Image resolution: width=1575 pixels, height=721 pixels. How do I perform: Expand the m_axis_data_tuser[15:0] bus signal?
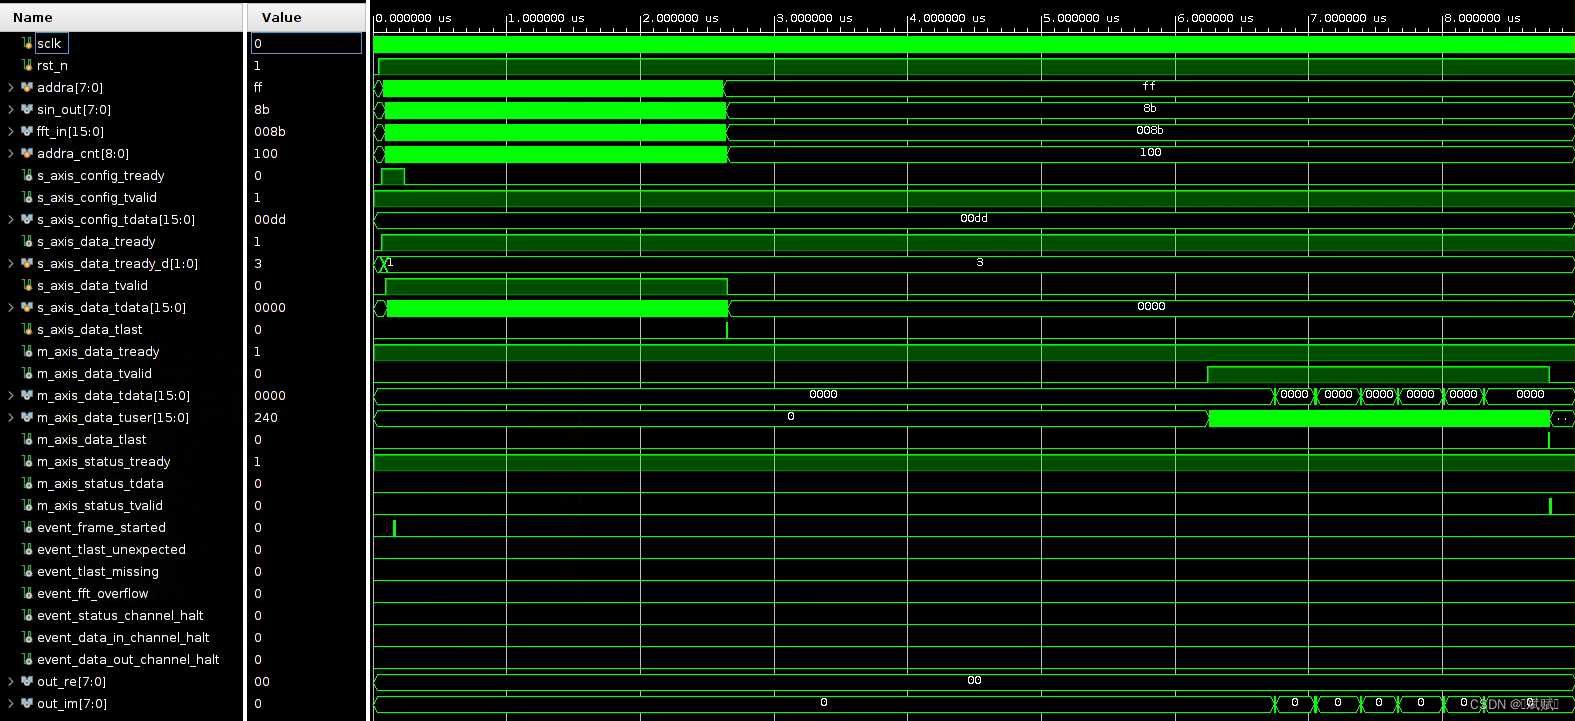tap(11, 418)
